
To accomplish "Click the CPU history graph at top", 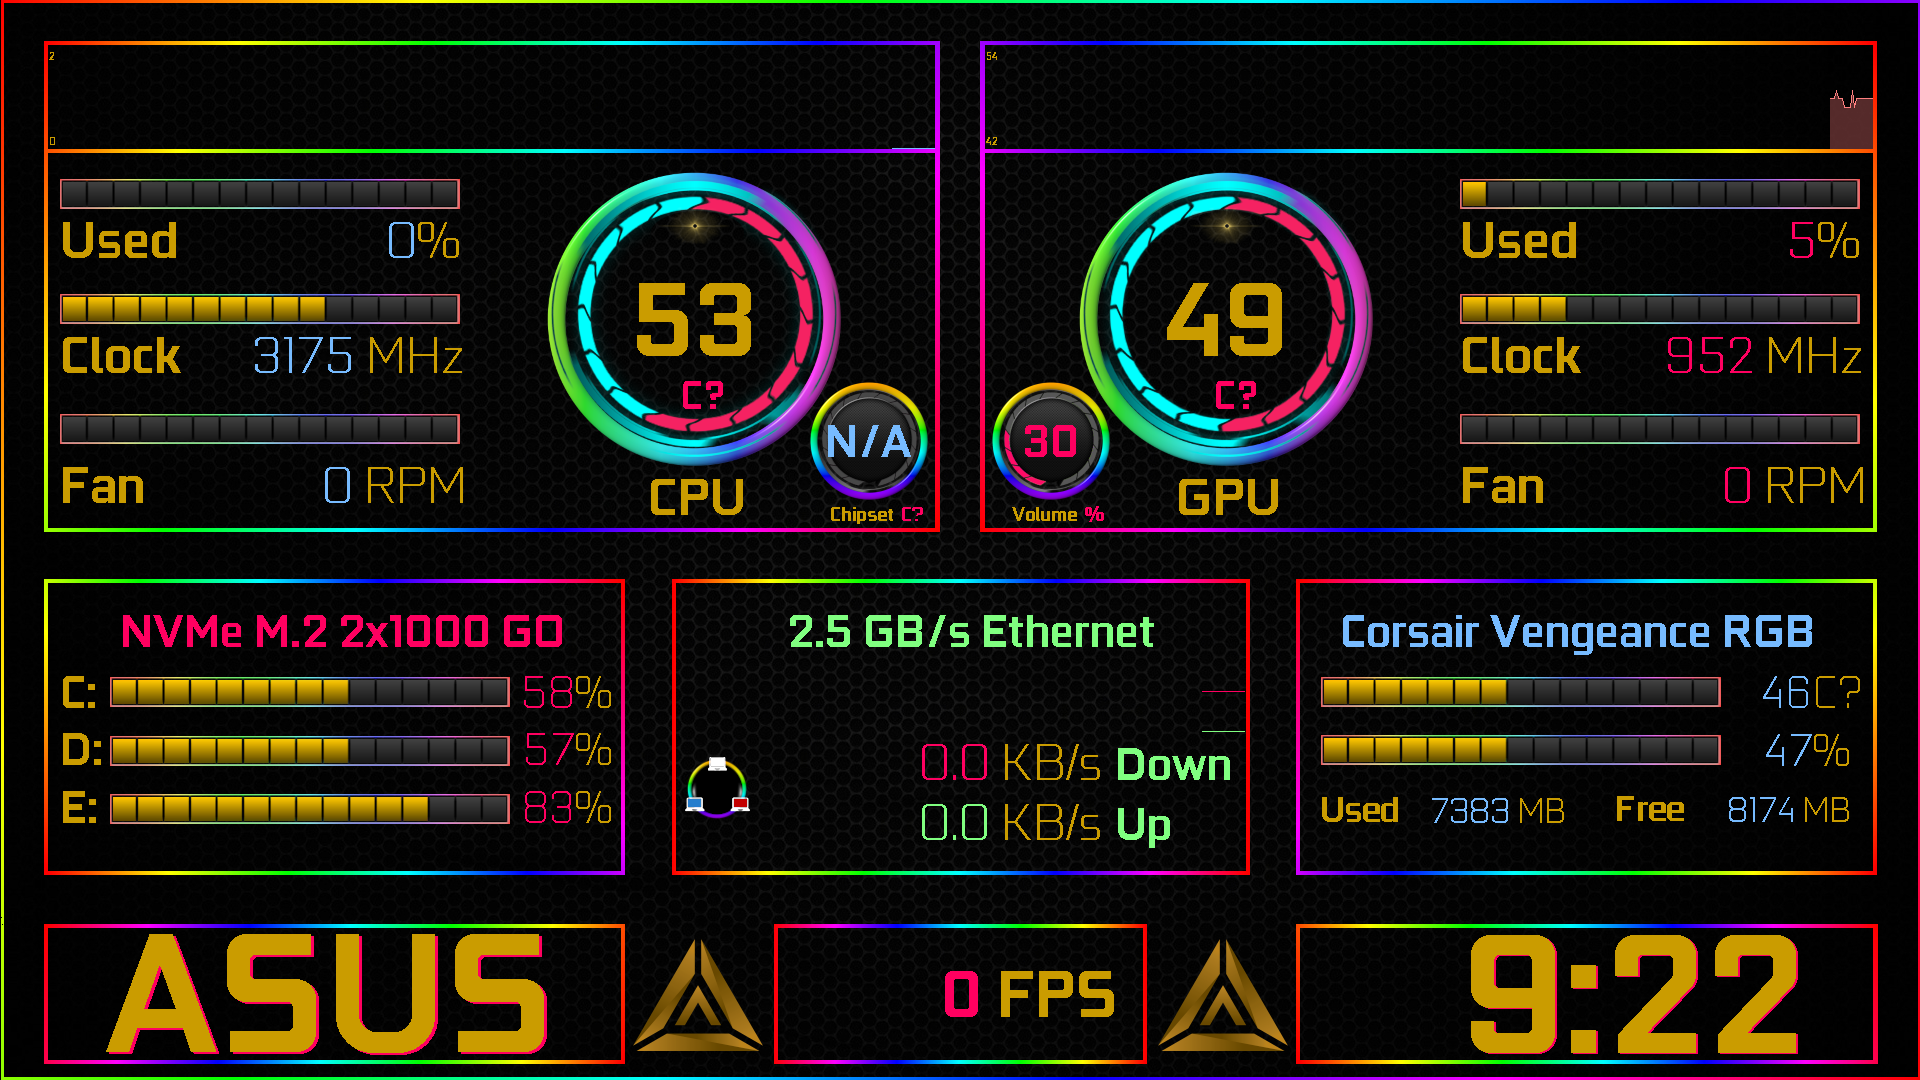I will click(491, 97).
